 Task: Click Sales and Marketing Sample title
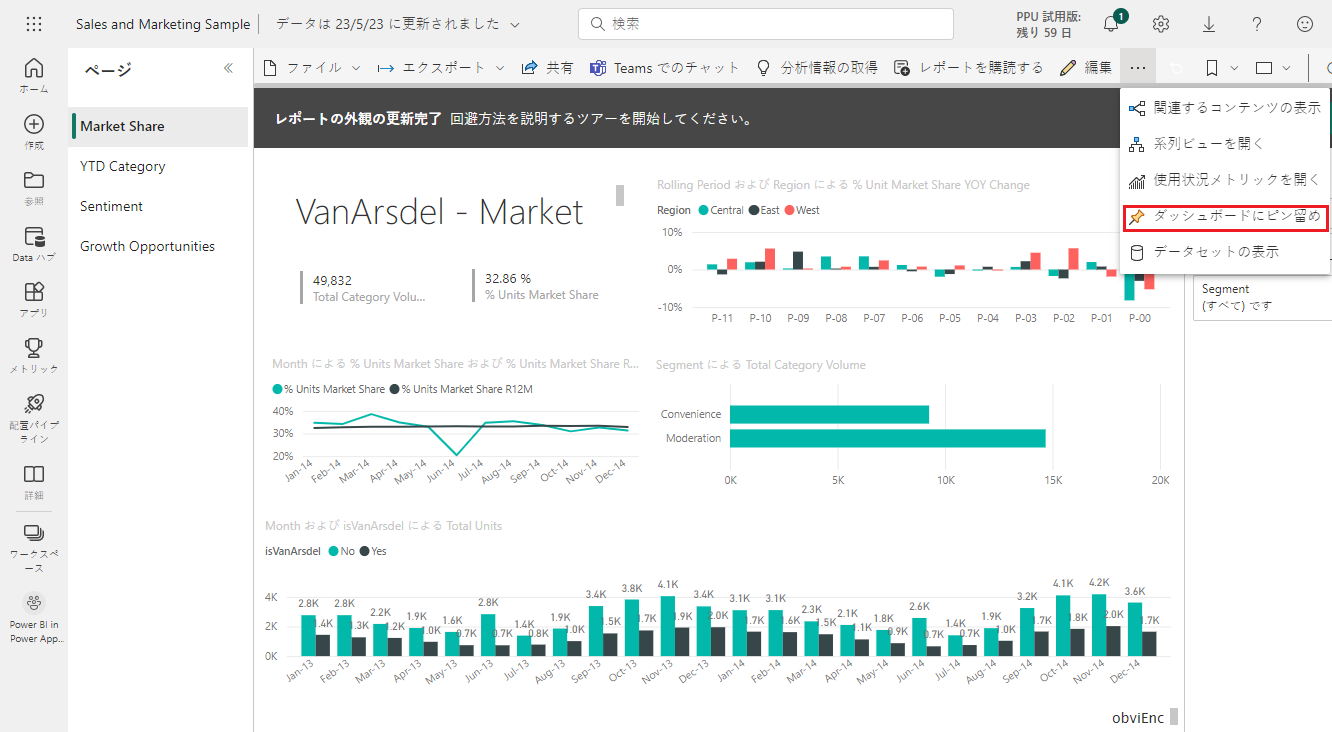coord(163,24)
